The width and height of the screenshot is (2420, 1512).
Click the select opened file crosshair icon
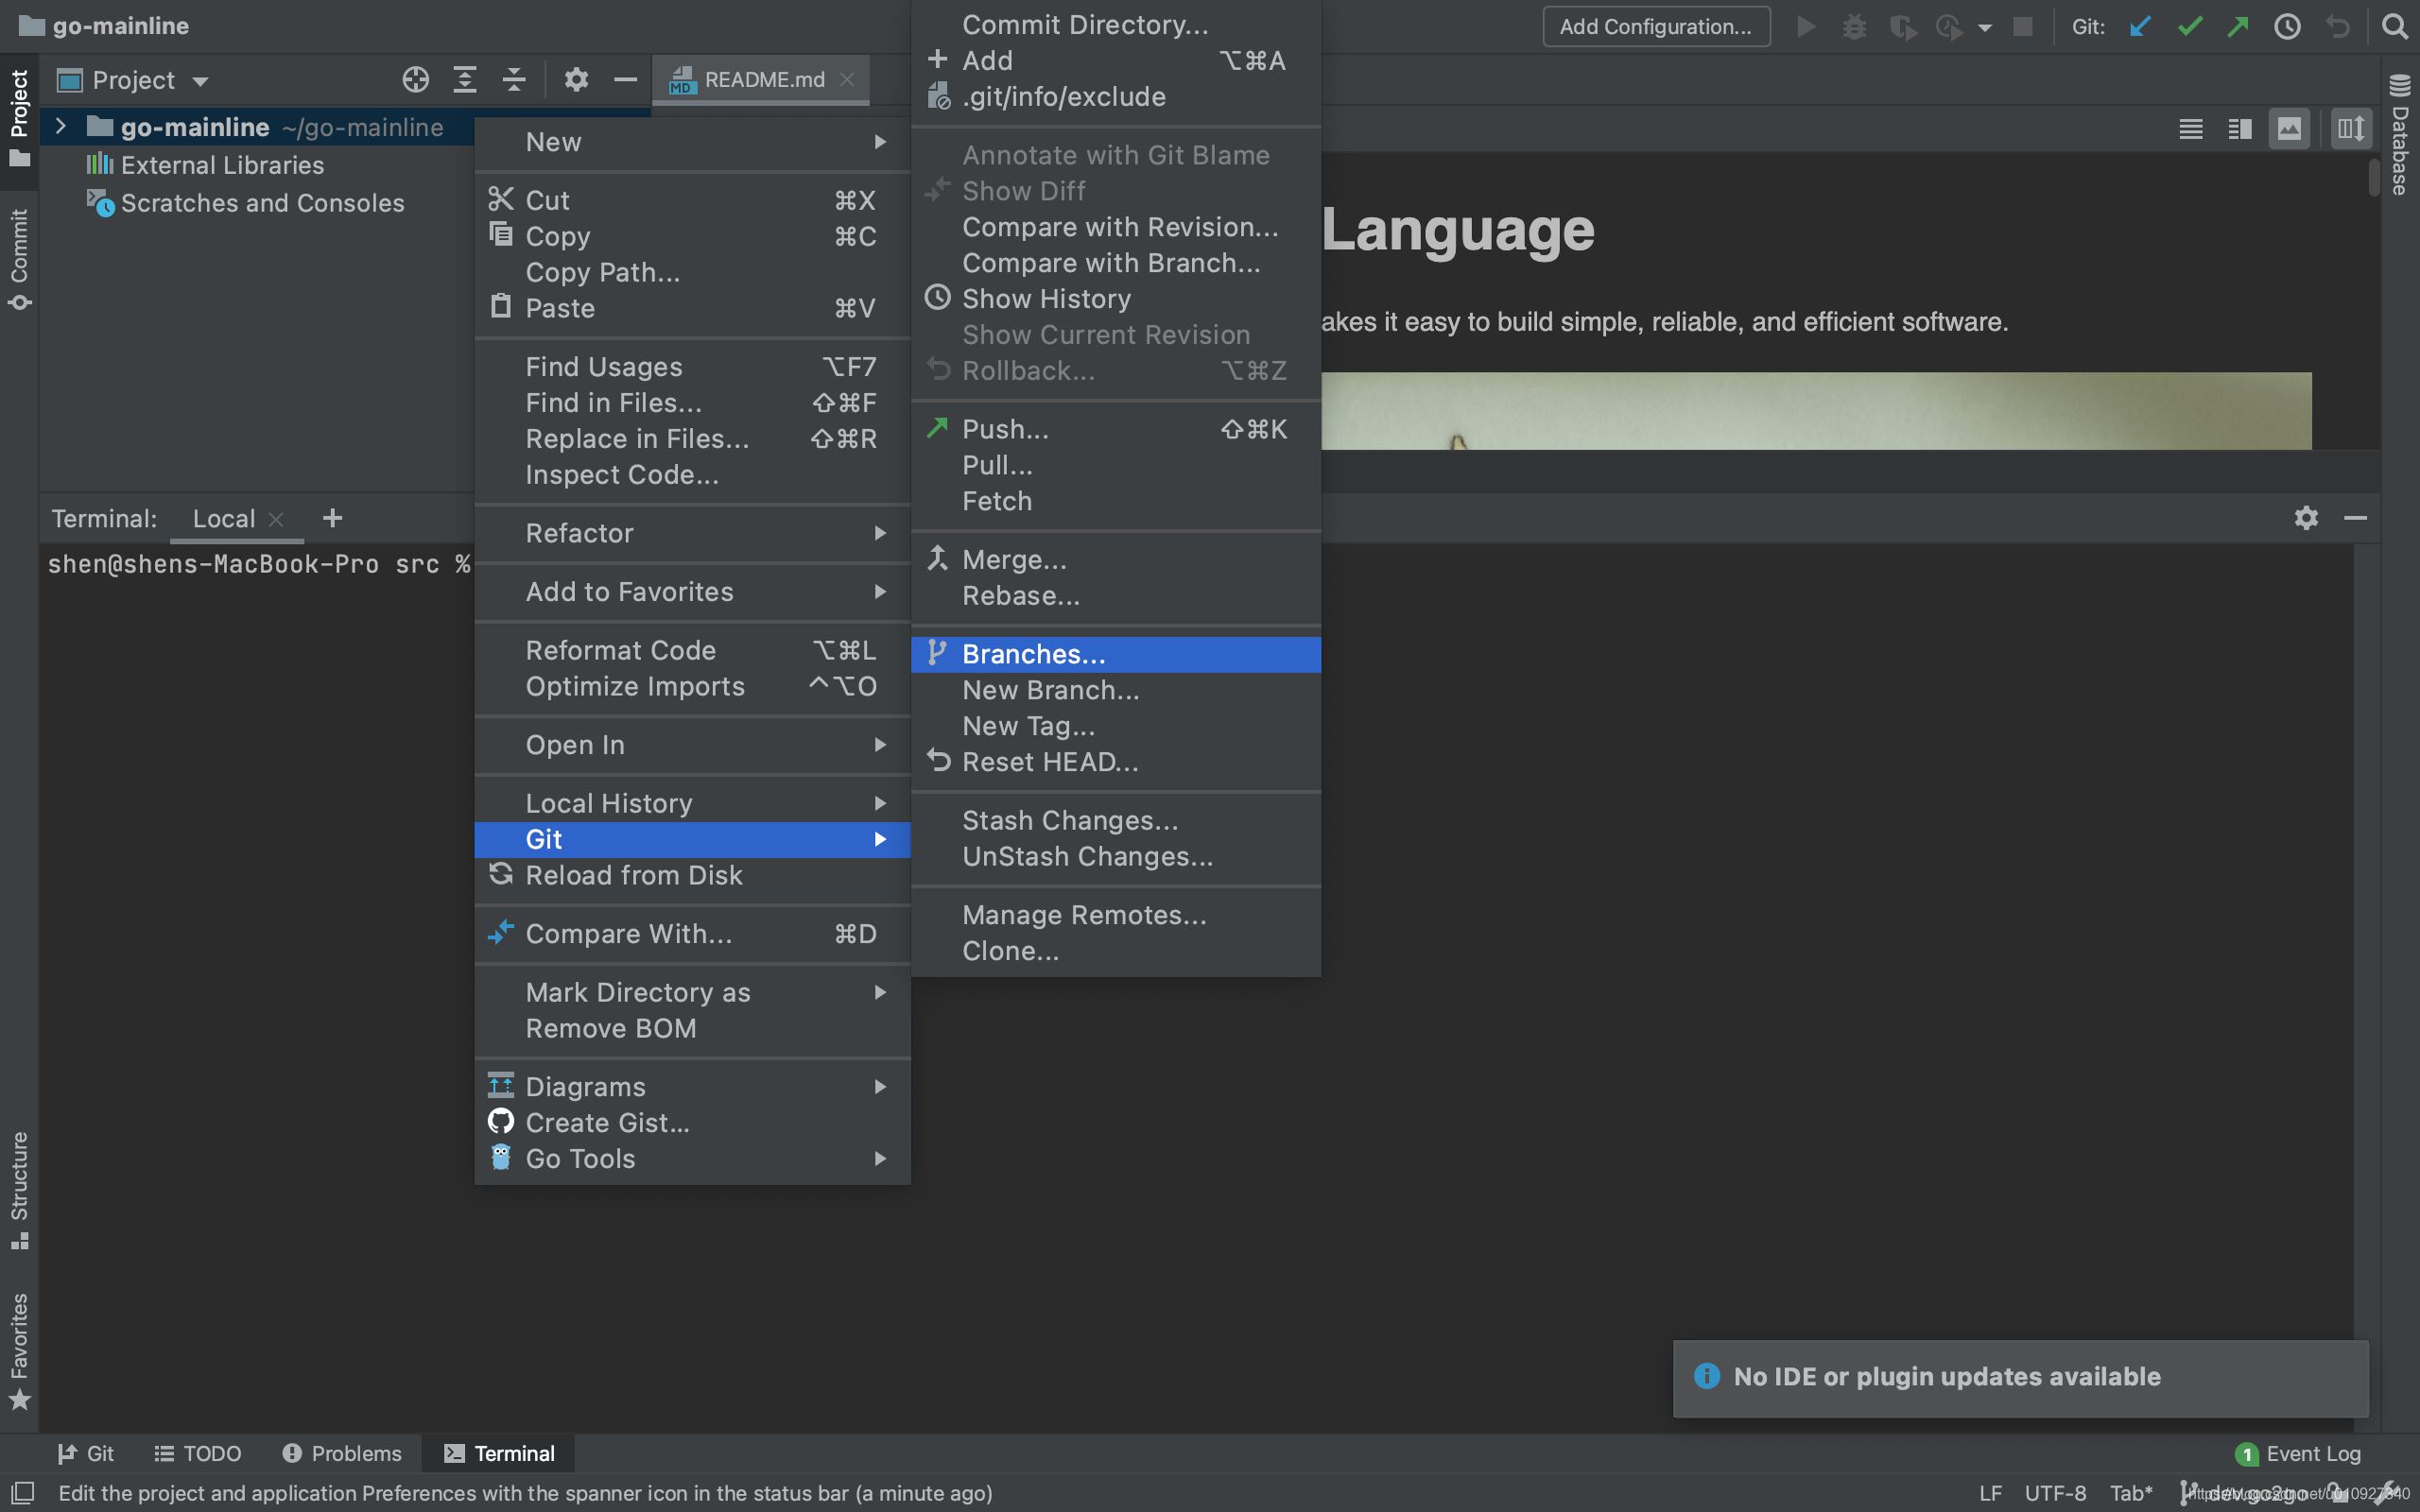tap(415, 80)
